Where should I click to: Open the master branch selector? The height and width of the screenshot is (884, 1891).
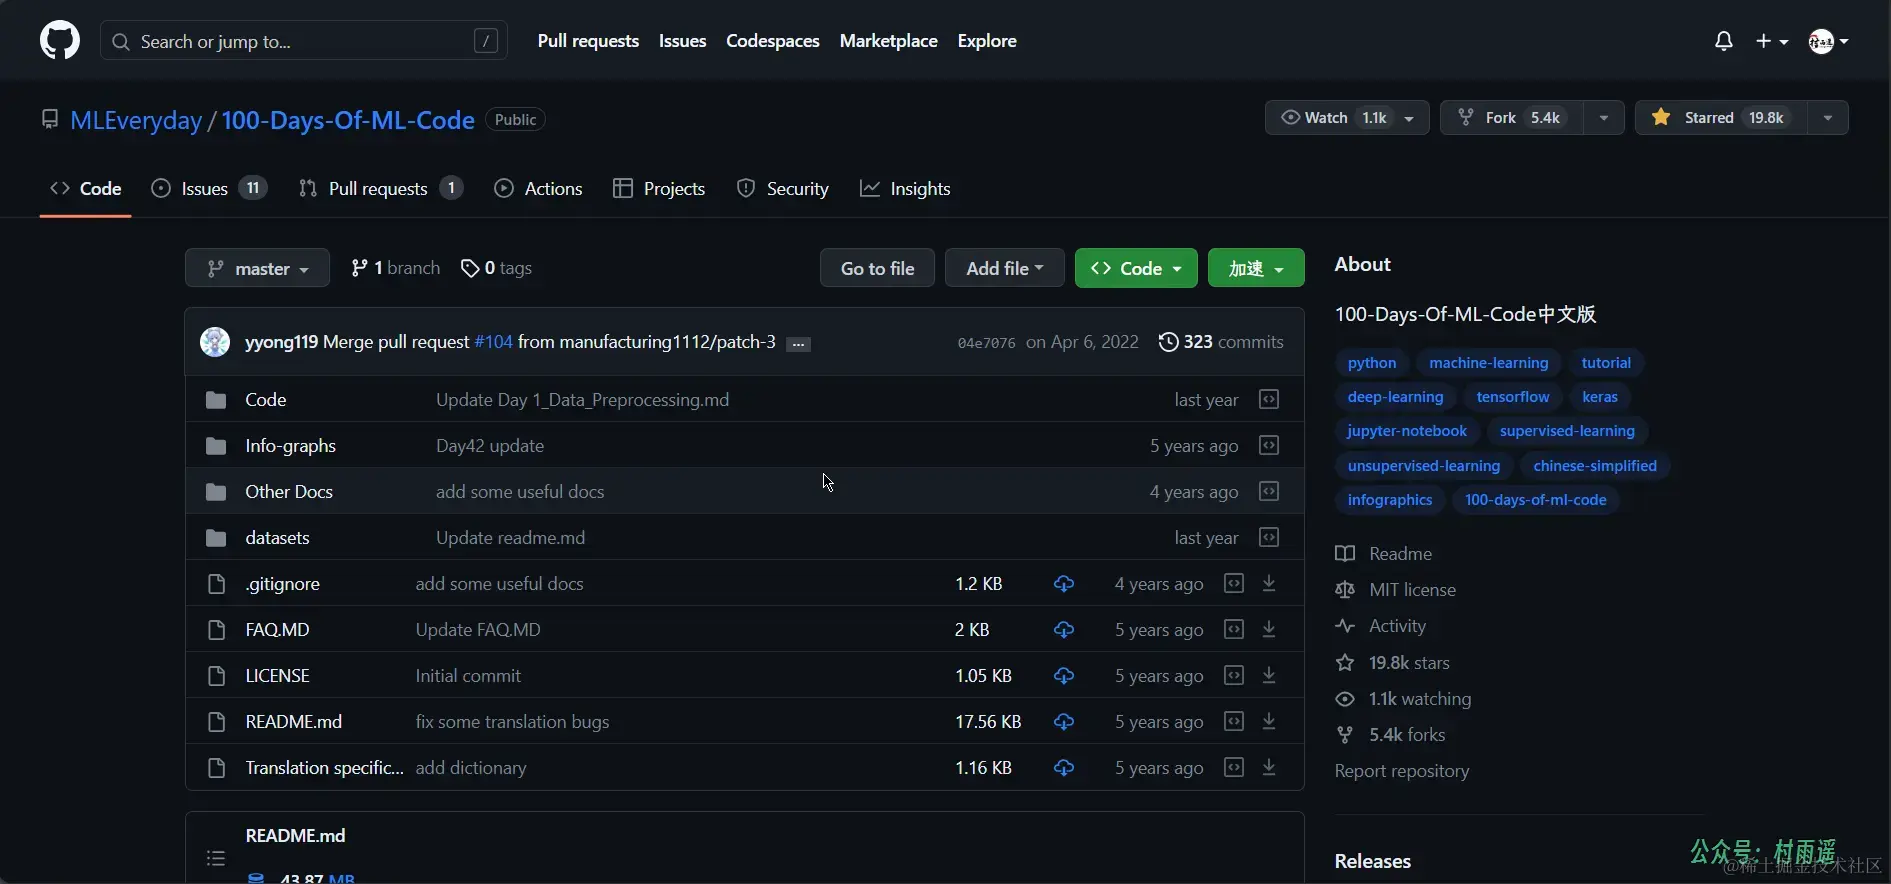257,268
